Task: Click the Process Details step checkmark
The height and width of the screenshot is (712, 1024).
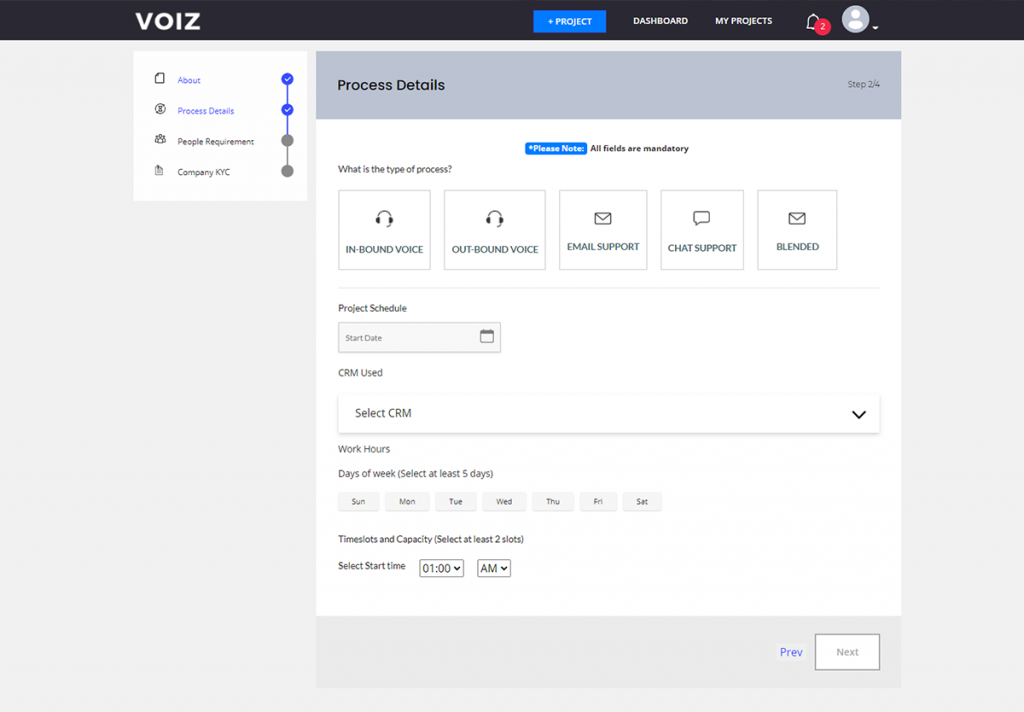Action: tap(287, 110)
